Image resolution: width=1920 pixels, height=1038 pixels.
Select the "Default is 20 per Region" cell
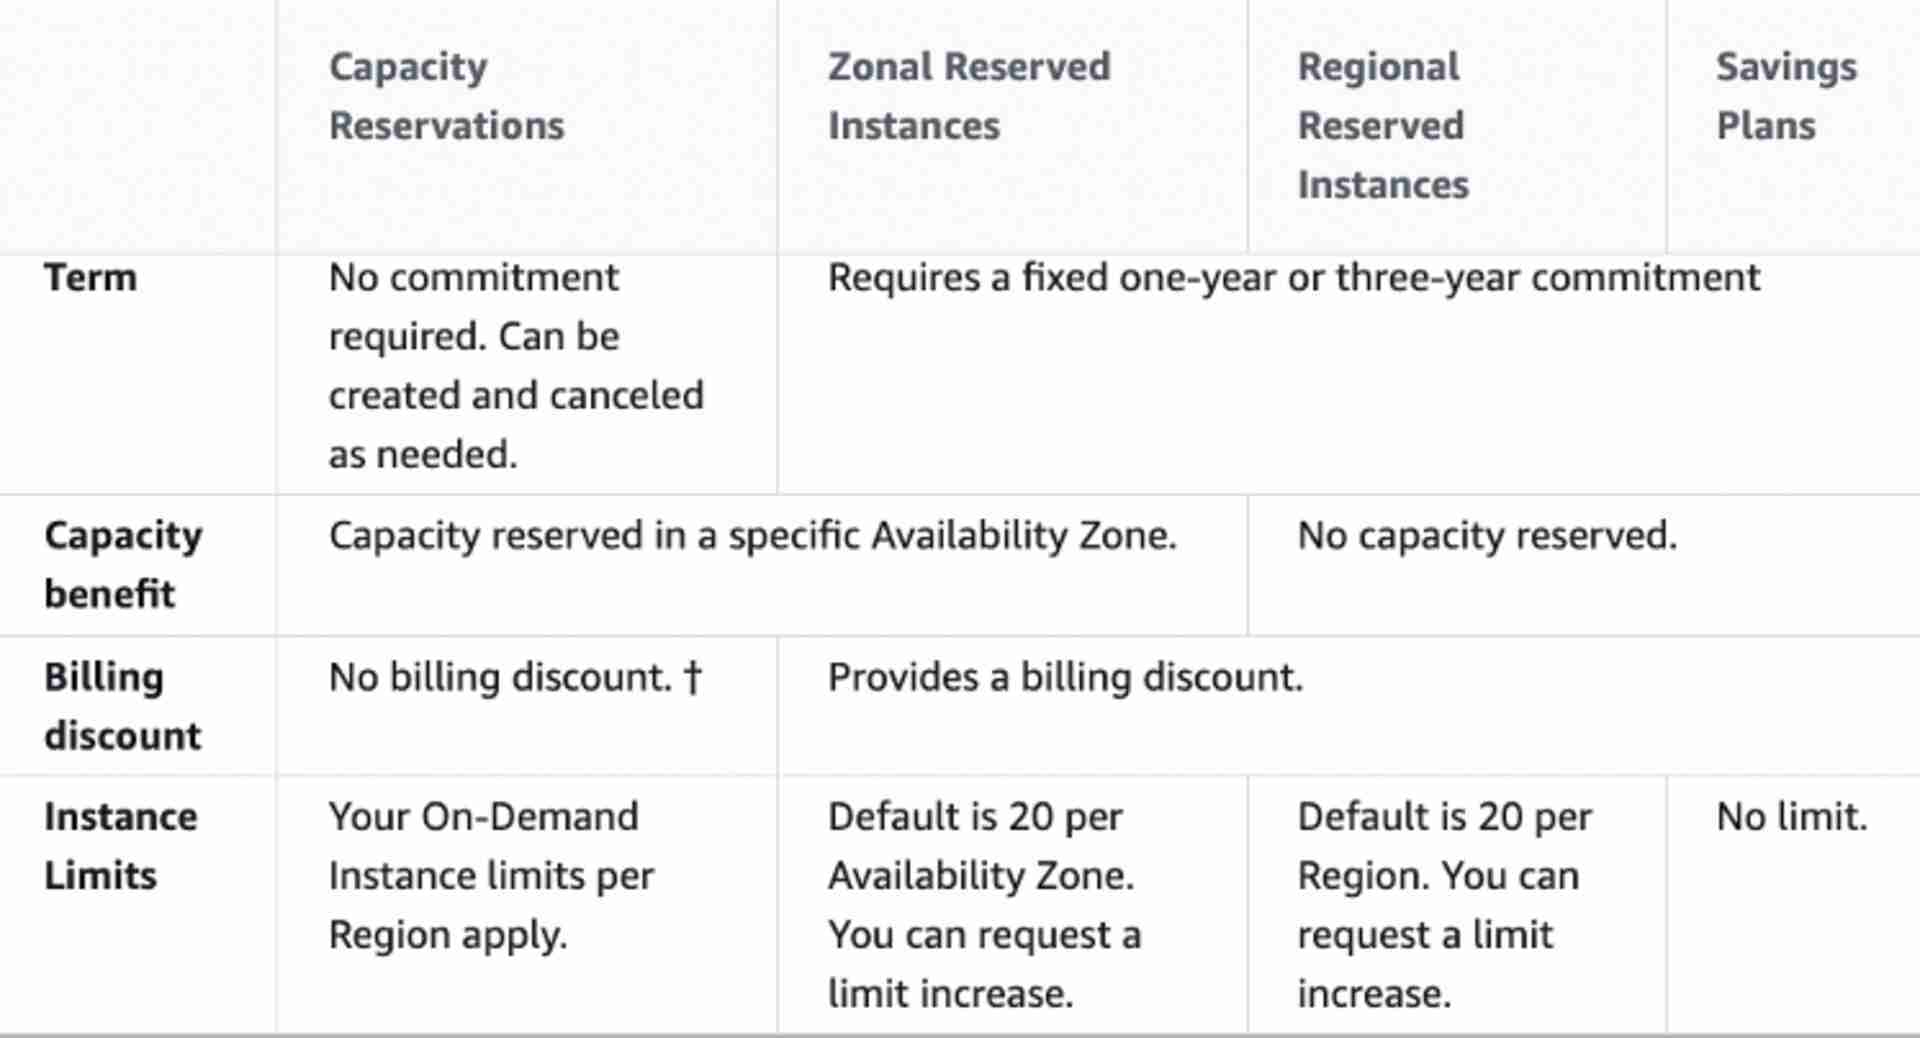pyautogui.click(x=1443, y=904)
